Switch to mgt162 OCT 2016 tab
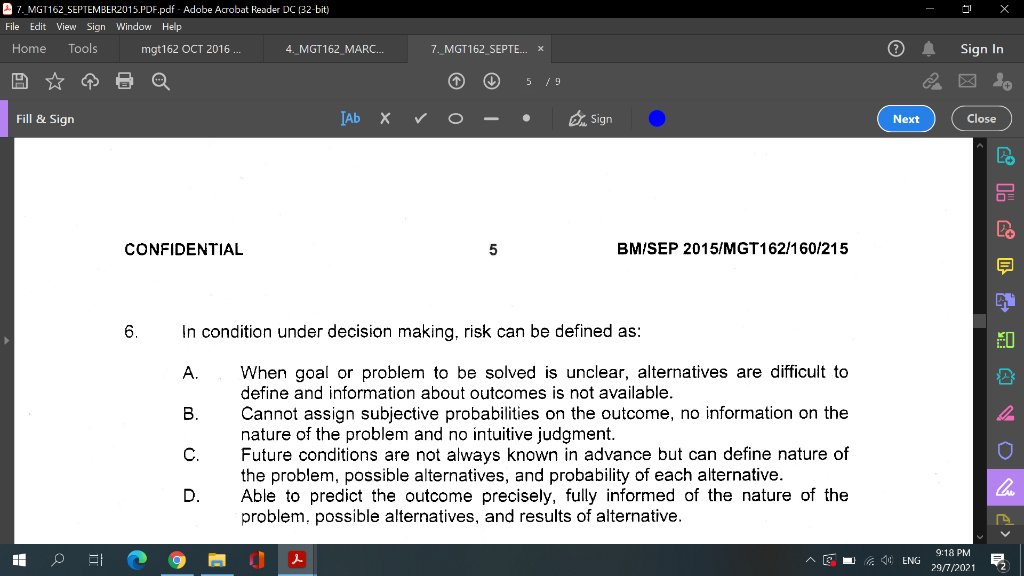This screenshot has width=1024, height=576. [191, 49]
